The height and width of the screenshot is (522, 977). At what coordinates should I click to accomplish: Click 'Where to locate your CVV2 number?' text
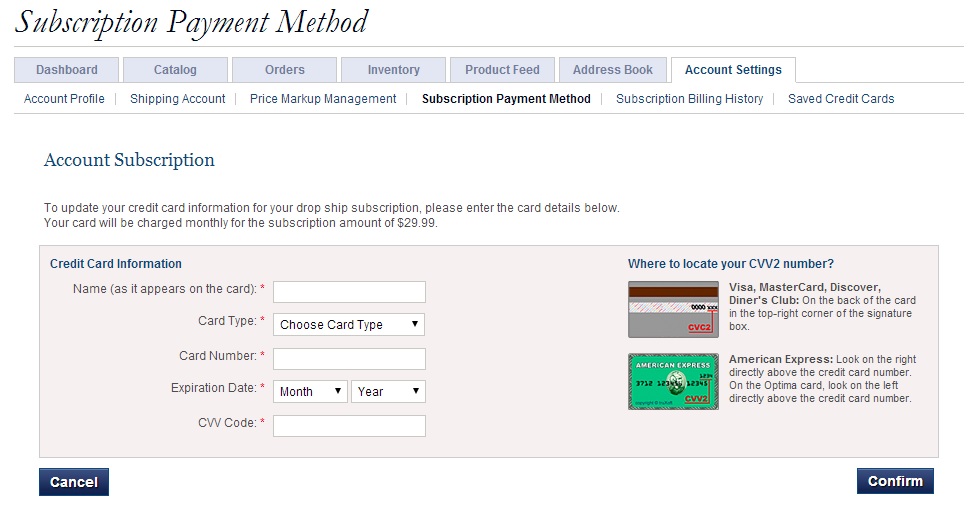click(x=731, y=263)
